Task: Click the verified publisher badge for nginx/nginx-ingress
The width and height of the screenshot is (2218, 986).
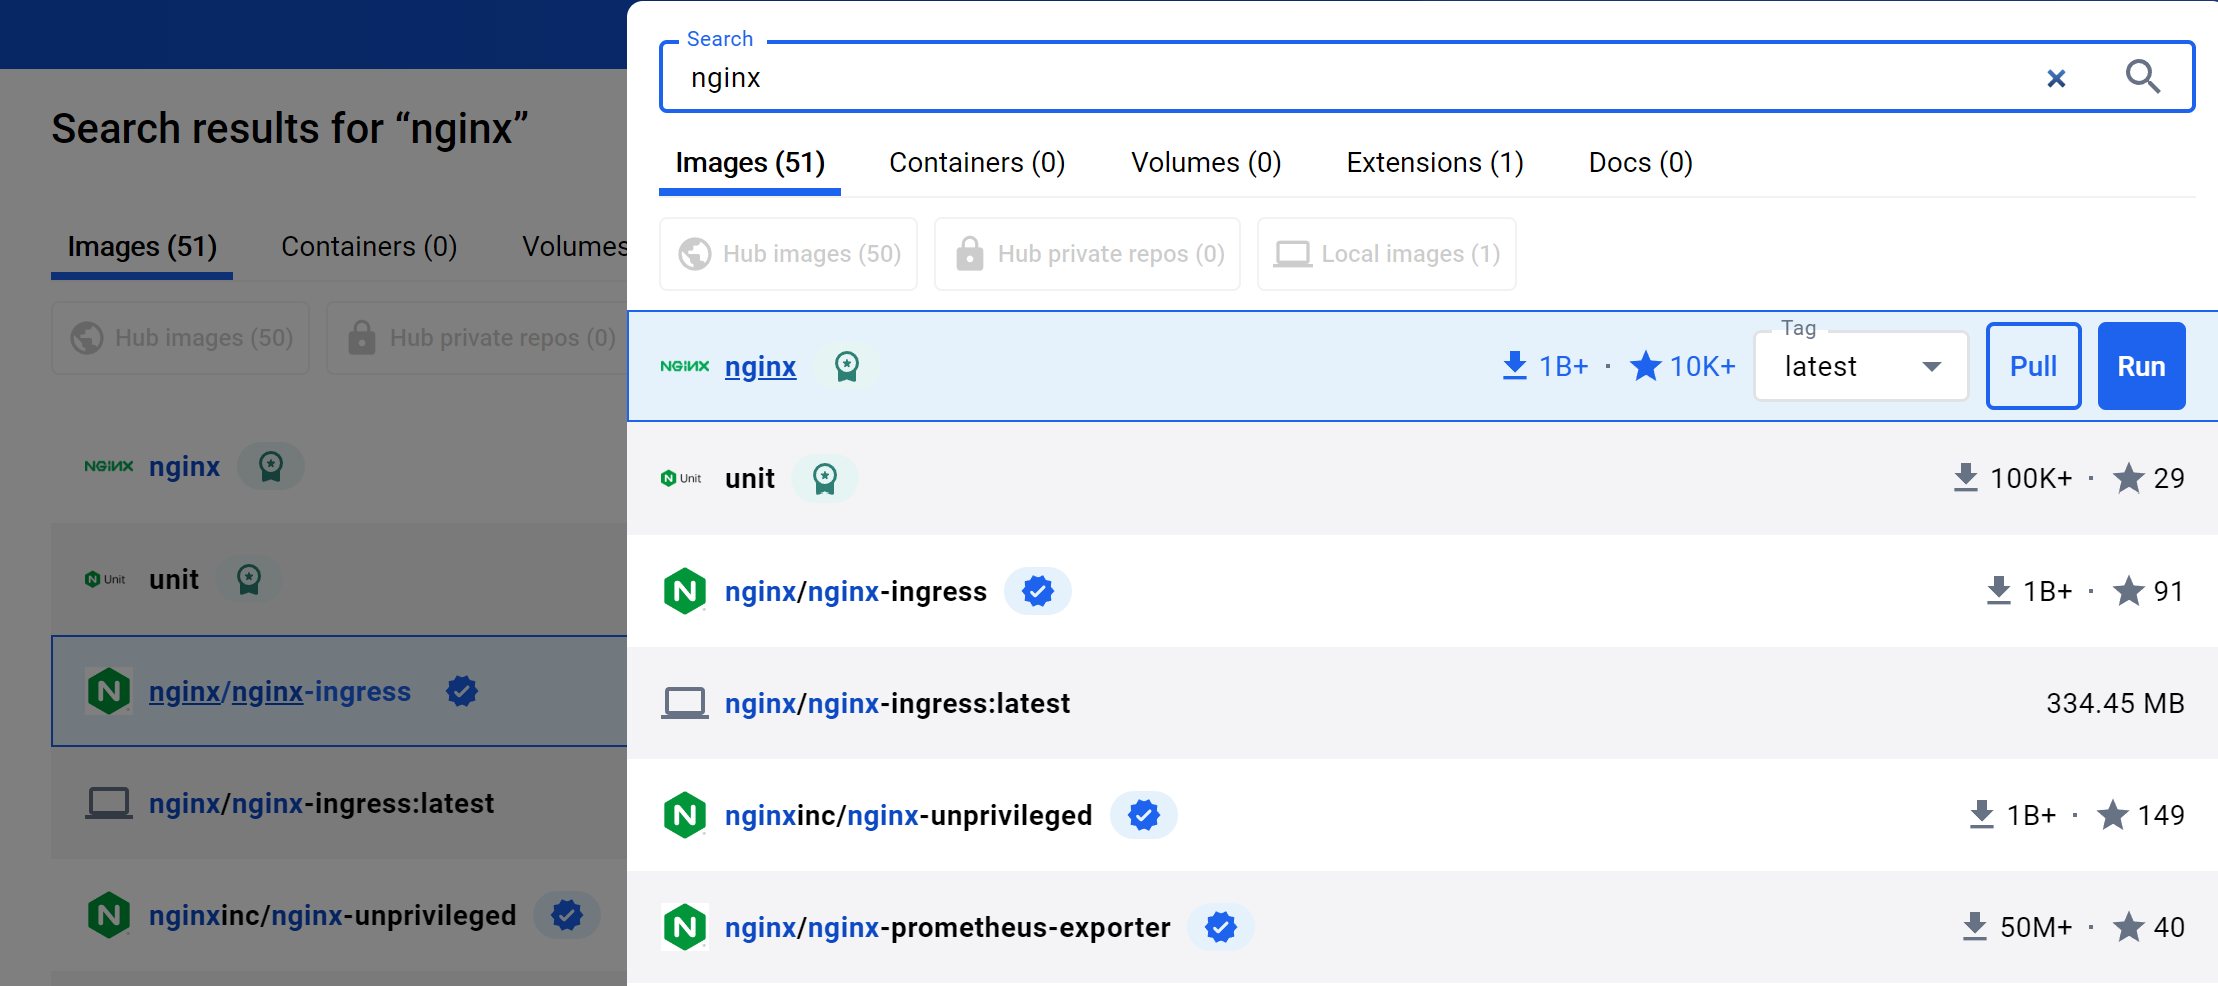Action: (1037, 591)
